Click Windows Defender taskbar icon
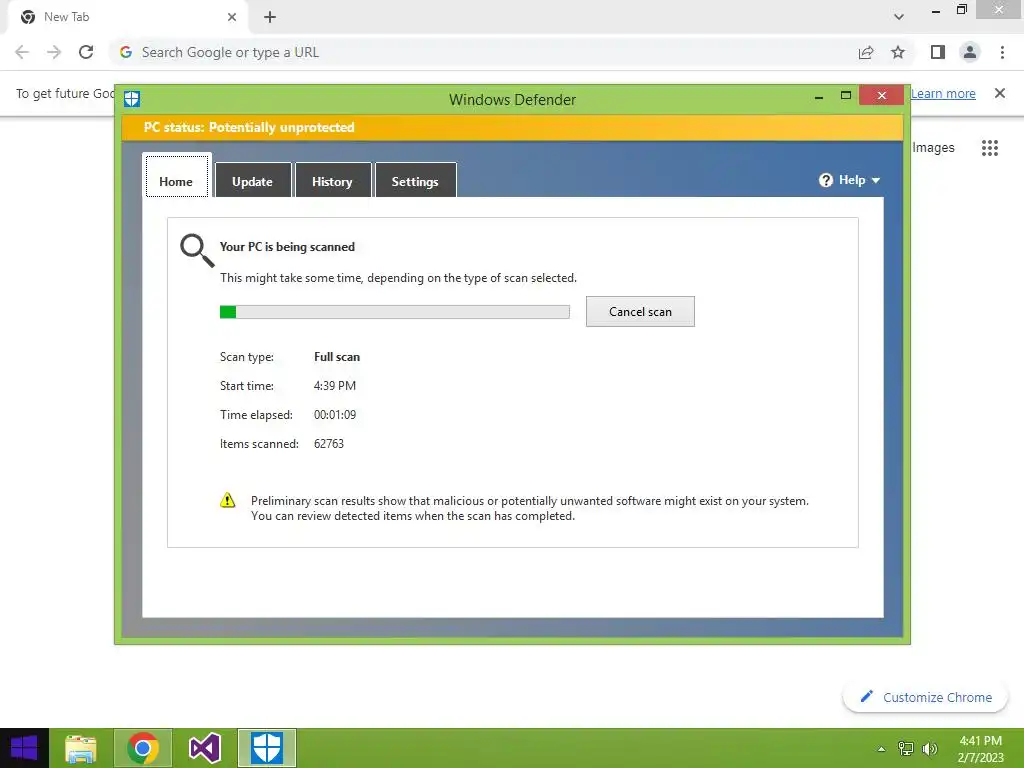Screen dimensions: 1024x768 [x=266, y=748]
